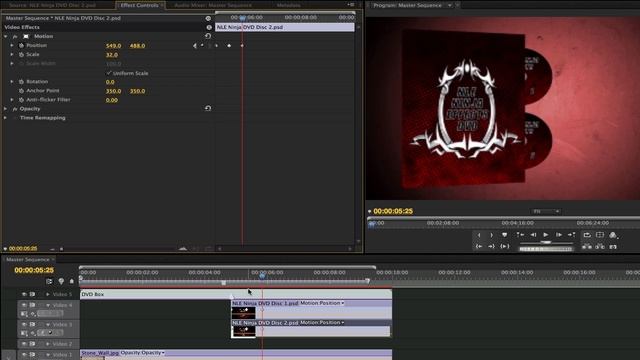This screenshot has height=360, width=640.
Task: Open the Metadata tab
Action: point(288,5)
